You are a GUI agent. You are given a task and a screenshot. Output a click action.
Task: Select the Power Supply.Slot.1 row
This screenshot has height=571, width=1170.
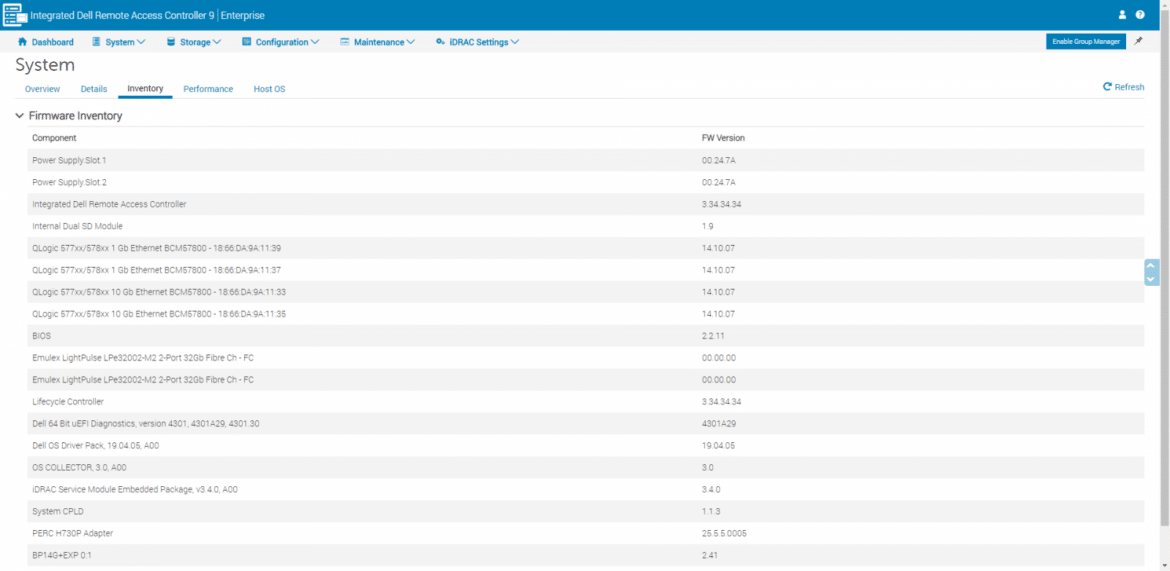586,160
